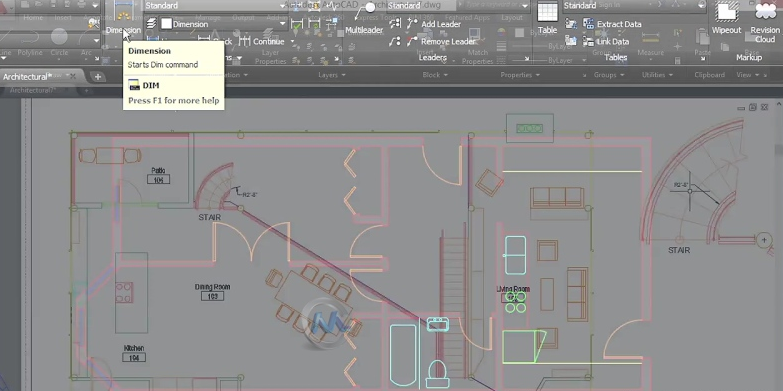
Task: Open the Standard table style dropdown
Action: [x=635, y=5]
